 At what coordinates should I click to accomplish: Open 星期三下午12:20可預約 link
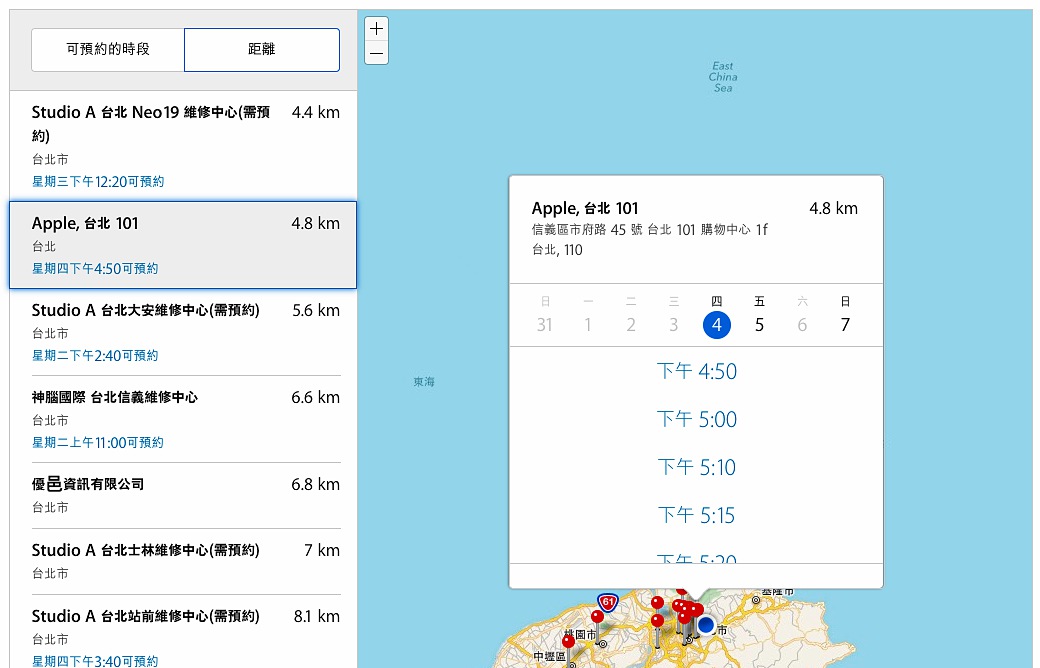pos(98,182)
